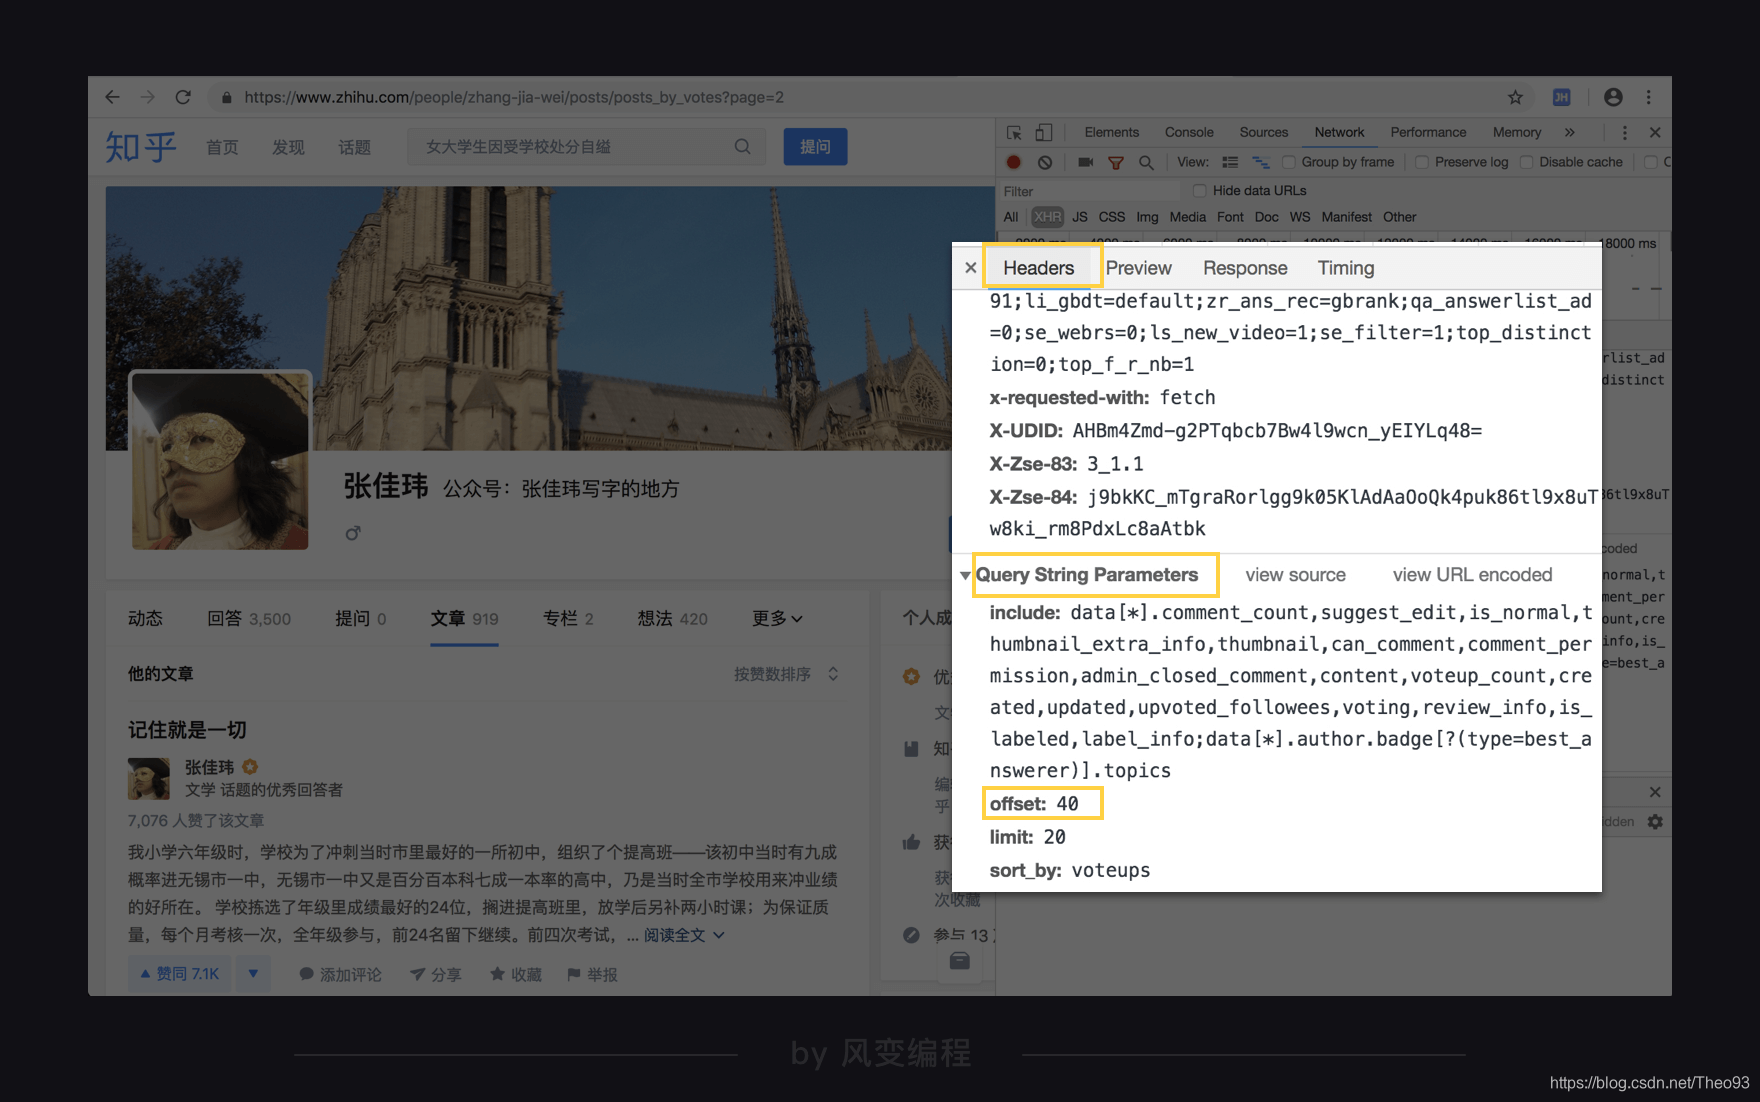Reload the page with refresh icon
1760x1102 pixels.
pyautogui.click(x=183, y=97)
